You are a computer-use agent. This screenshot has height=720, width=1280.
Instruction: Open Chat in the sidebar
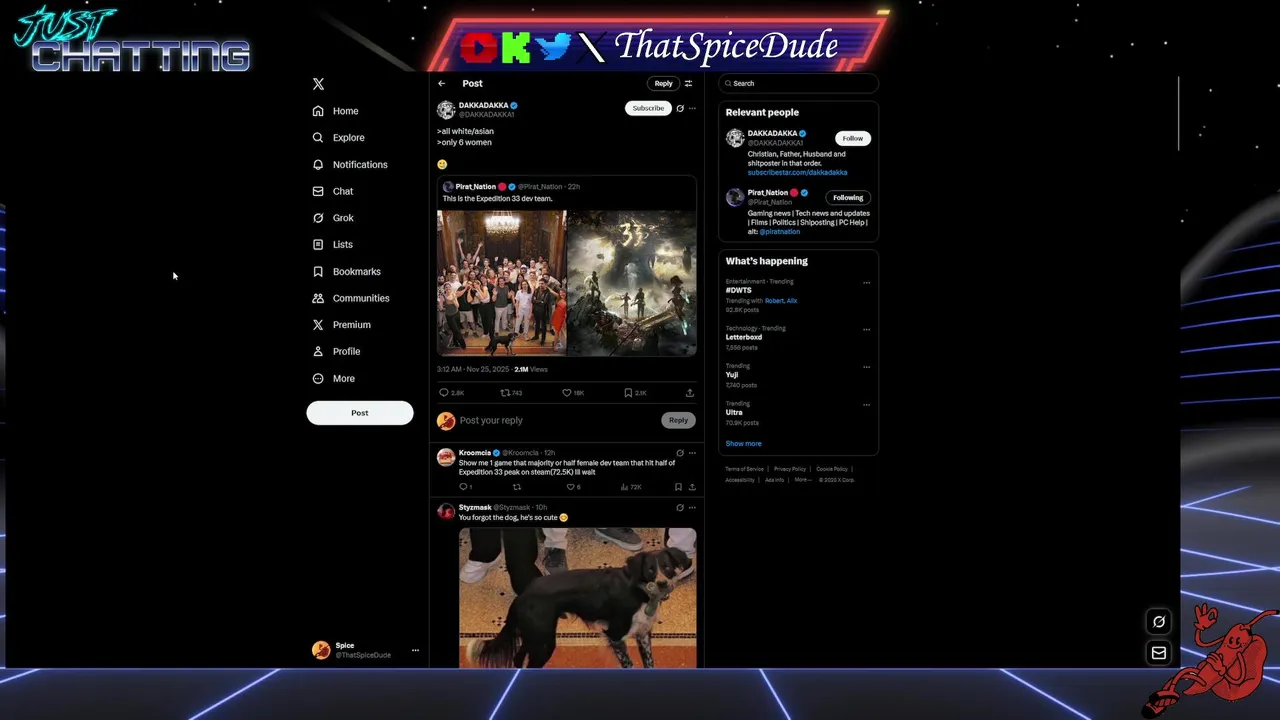tap(333, 191)
